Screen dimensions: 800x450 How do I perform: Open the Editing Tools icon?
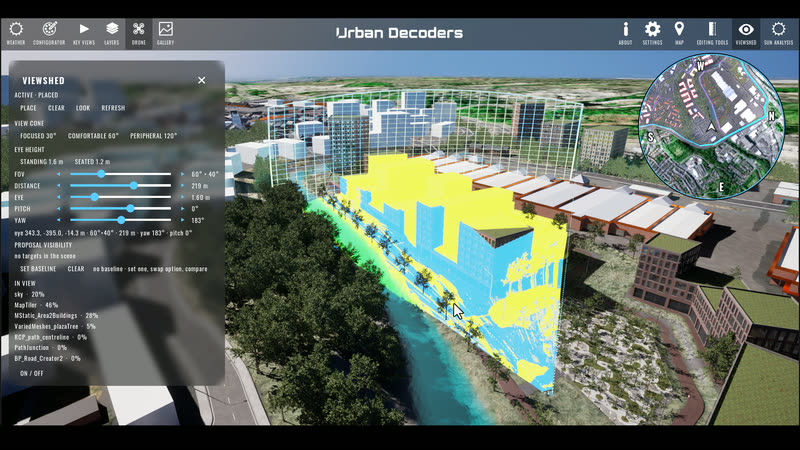point(712,34)
